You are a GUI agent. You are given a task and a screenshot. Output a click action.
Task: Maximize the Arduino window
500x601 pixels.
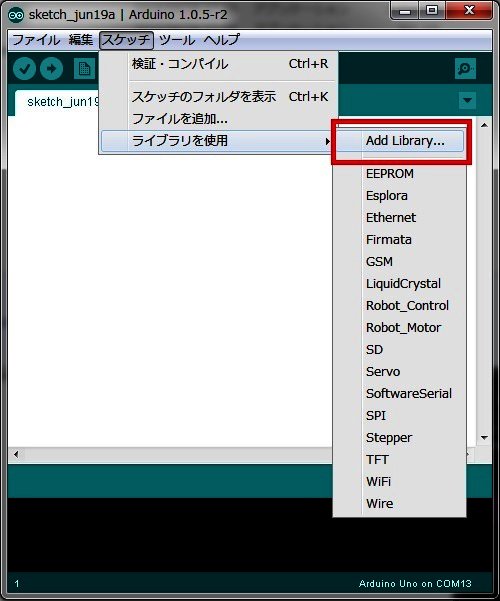point(432,11)
